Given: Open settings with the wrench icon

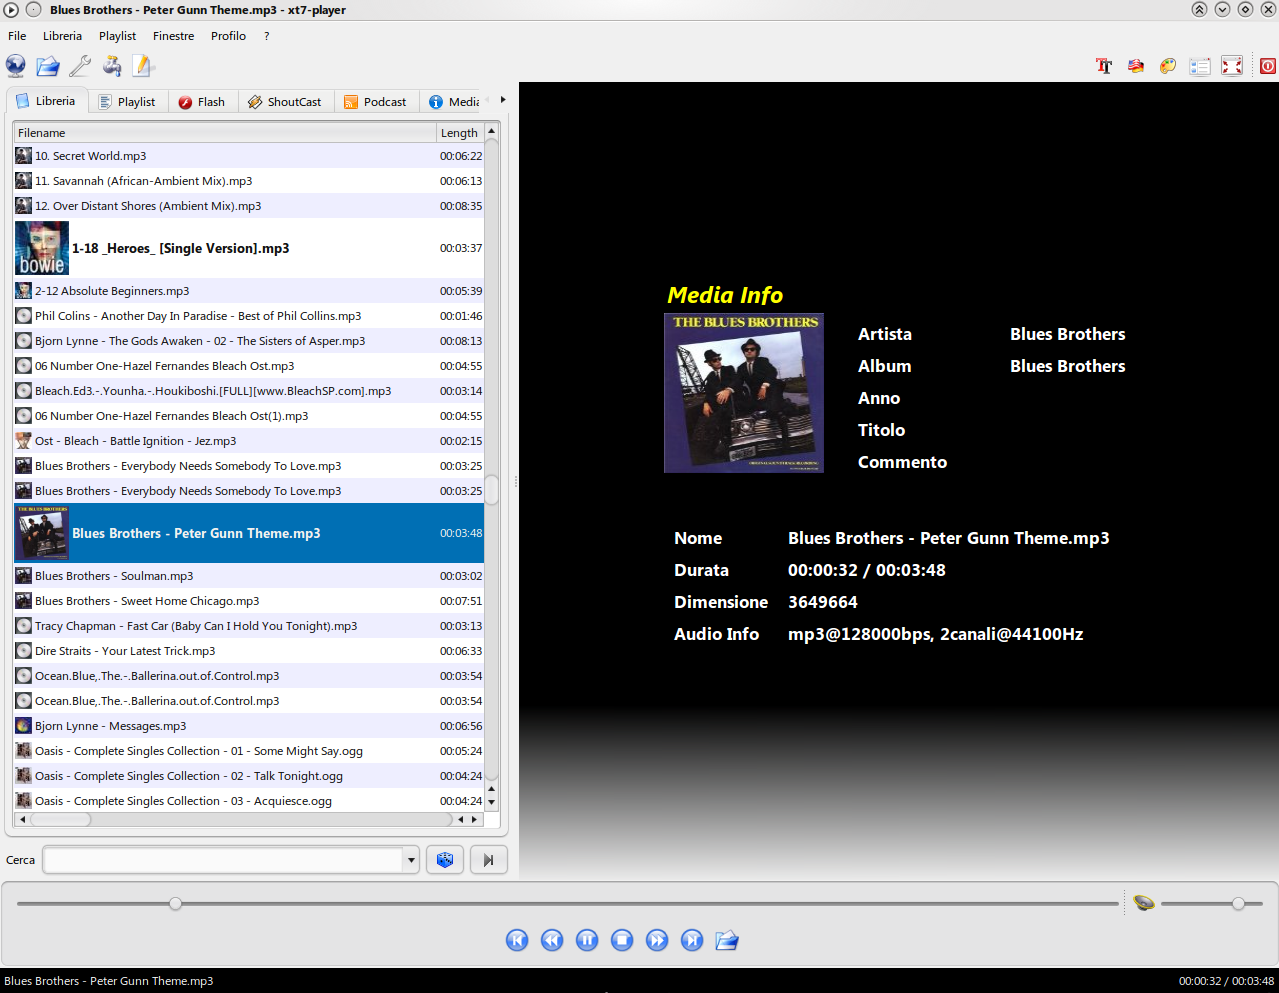Looking at the screenshot, I should [x=80, y=66].
